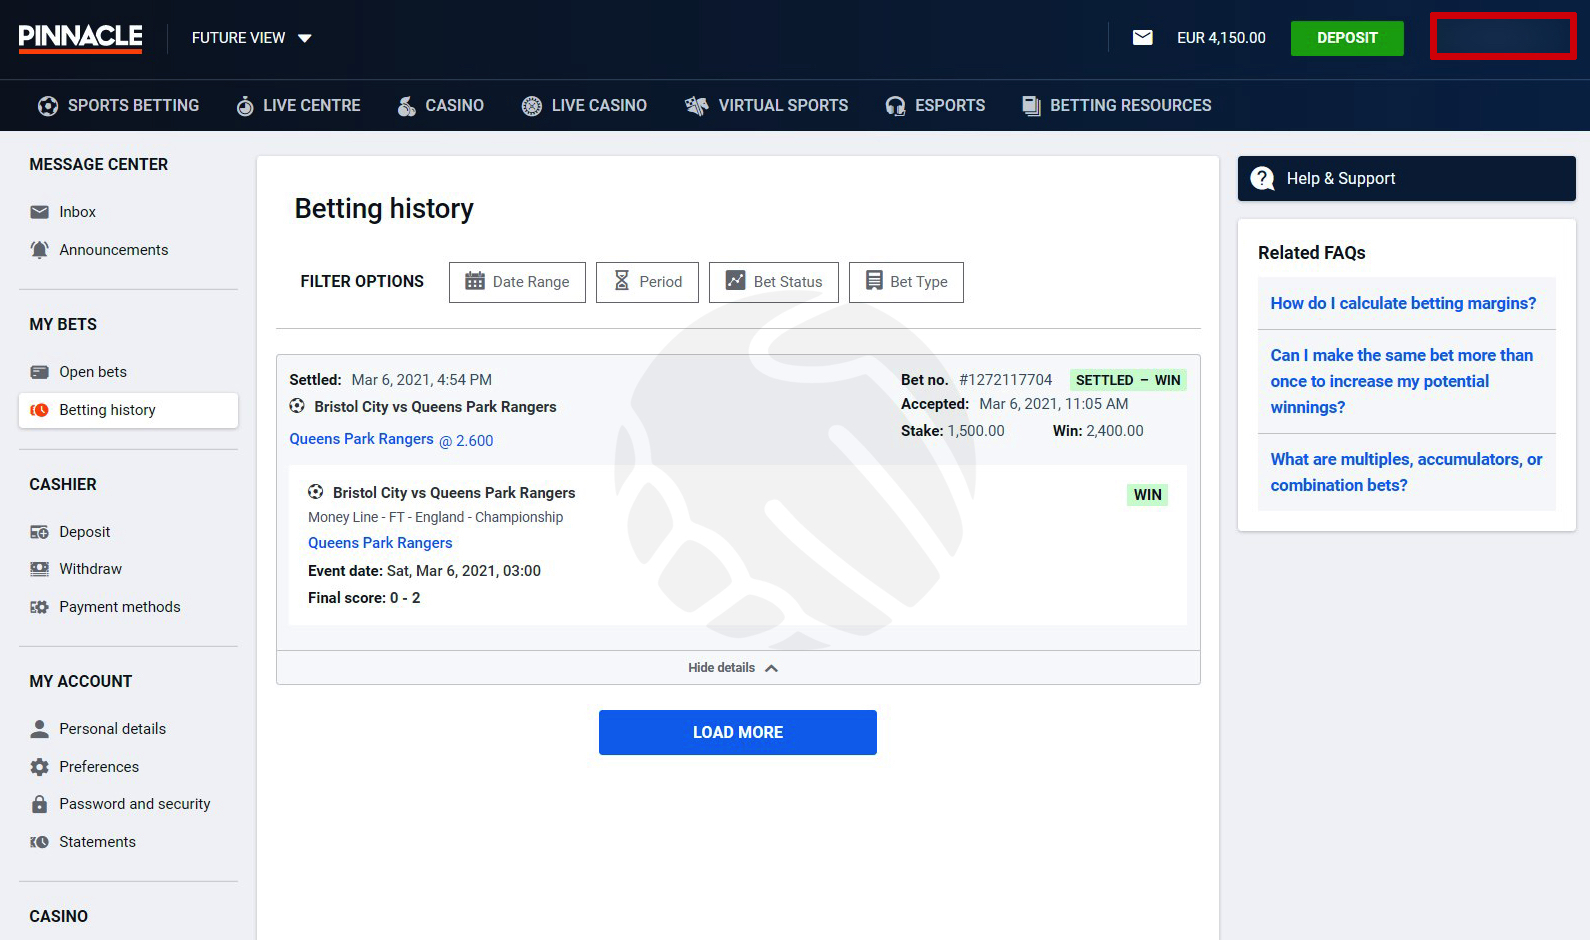The width and height of the screenshot is (1590, 940).
Task: Open Betting Resources
Action: point(1116,105)
